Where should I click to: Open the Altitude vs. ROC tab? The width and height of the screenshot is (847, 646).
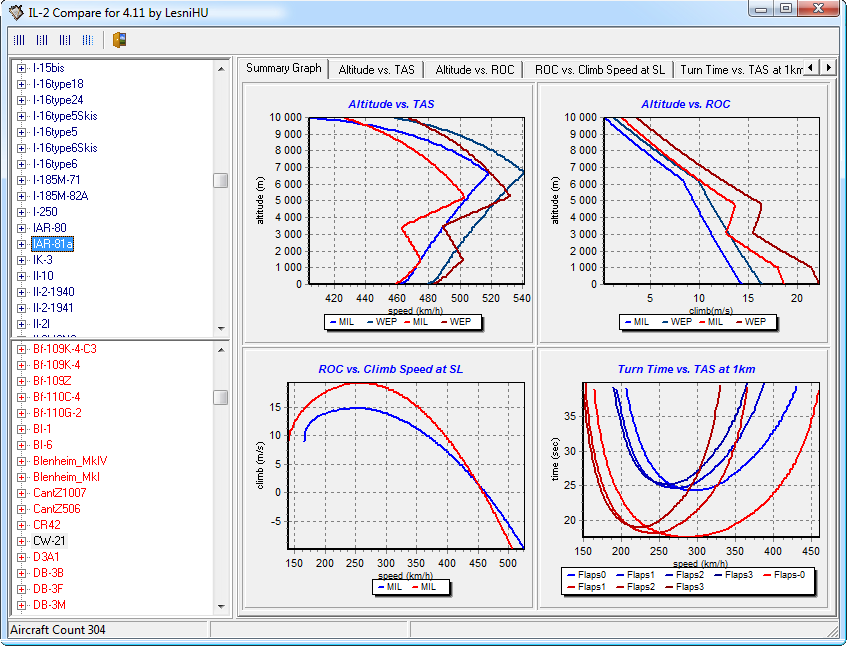[474, 69]
